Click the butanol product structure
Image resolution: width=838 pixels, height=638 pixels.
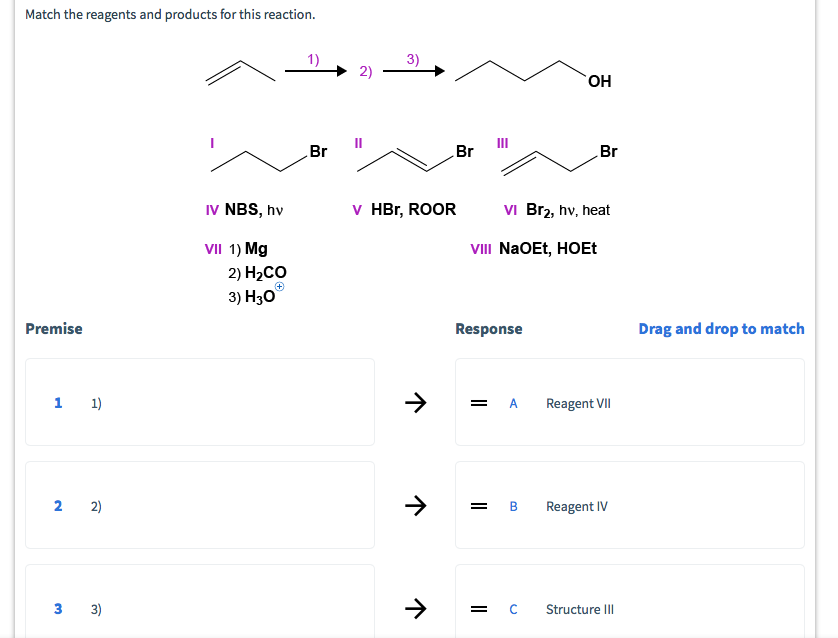[x=533, y=74]
